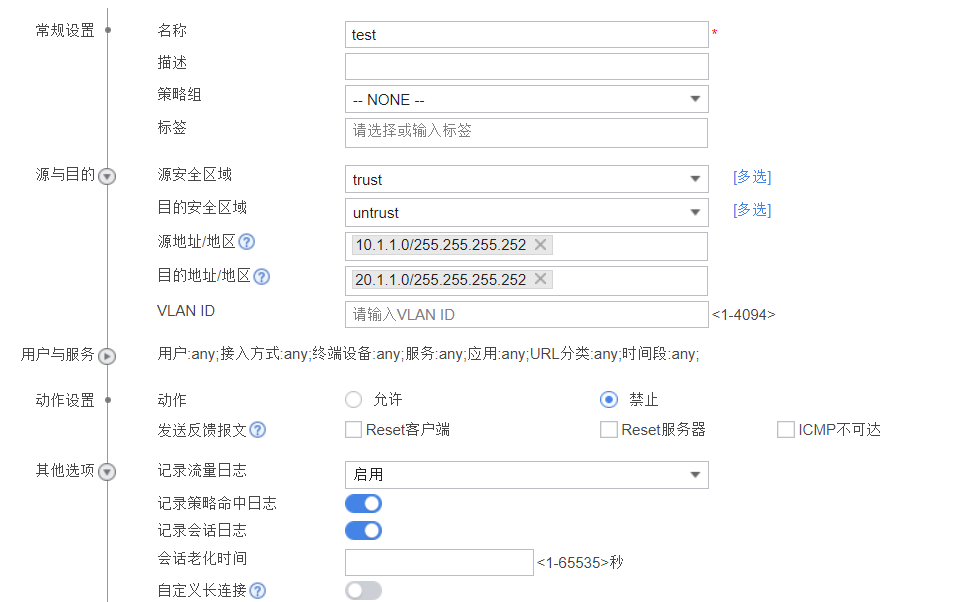Enable the ICMP不可达 checkbox

(786, 430)
